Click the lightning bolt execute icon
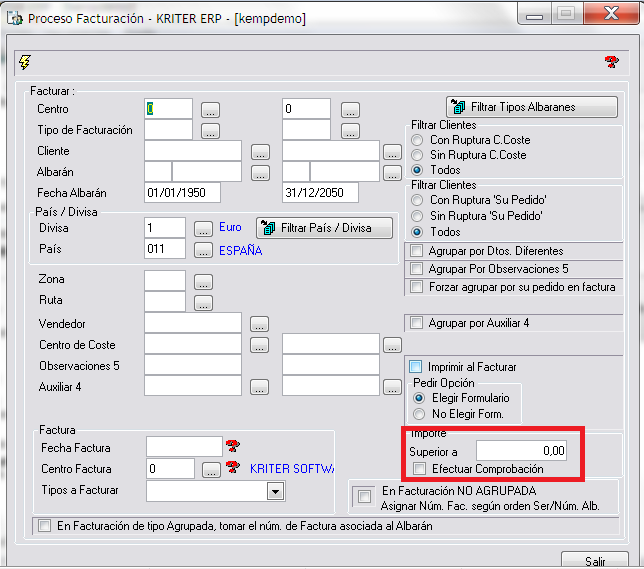 click(25, 63)
